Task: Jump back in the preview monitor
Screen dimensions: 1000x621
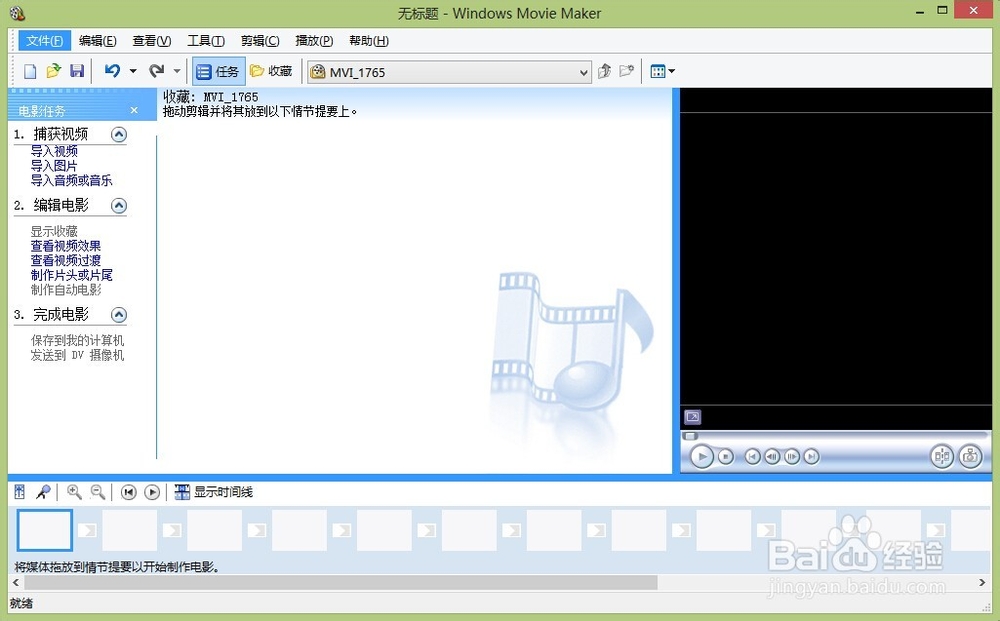Action: [753, 457]
